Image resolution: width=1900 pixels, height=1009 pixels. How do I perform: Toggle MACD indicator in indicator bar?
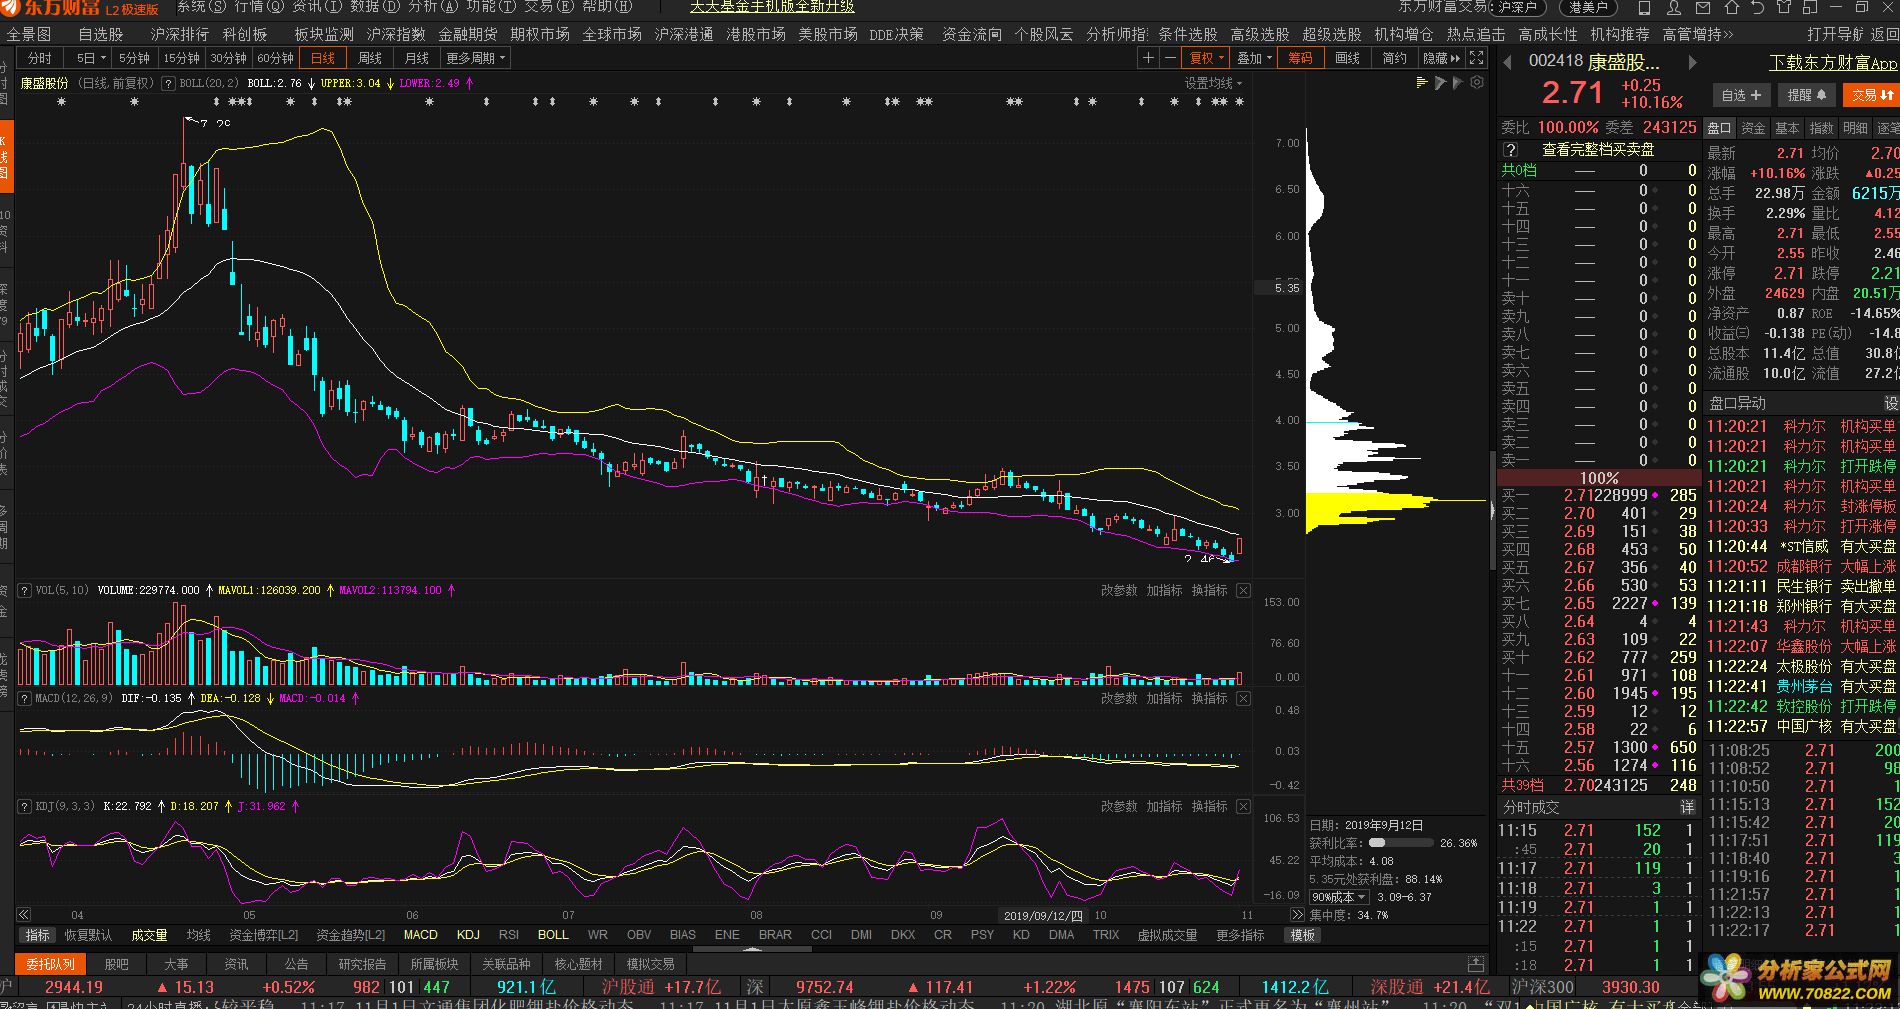[x=421, y=935]
